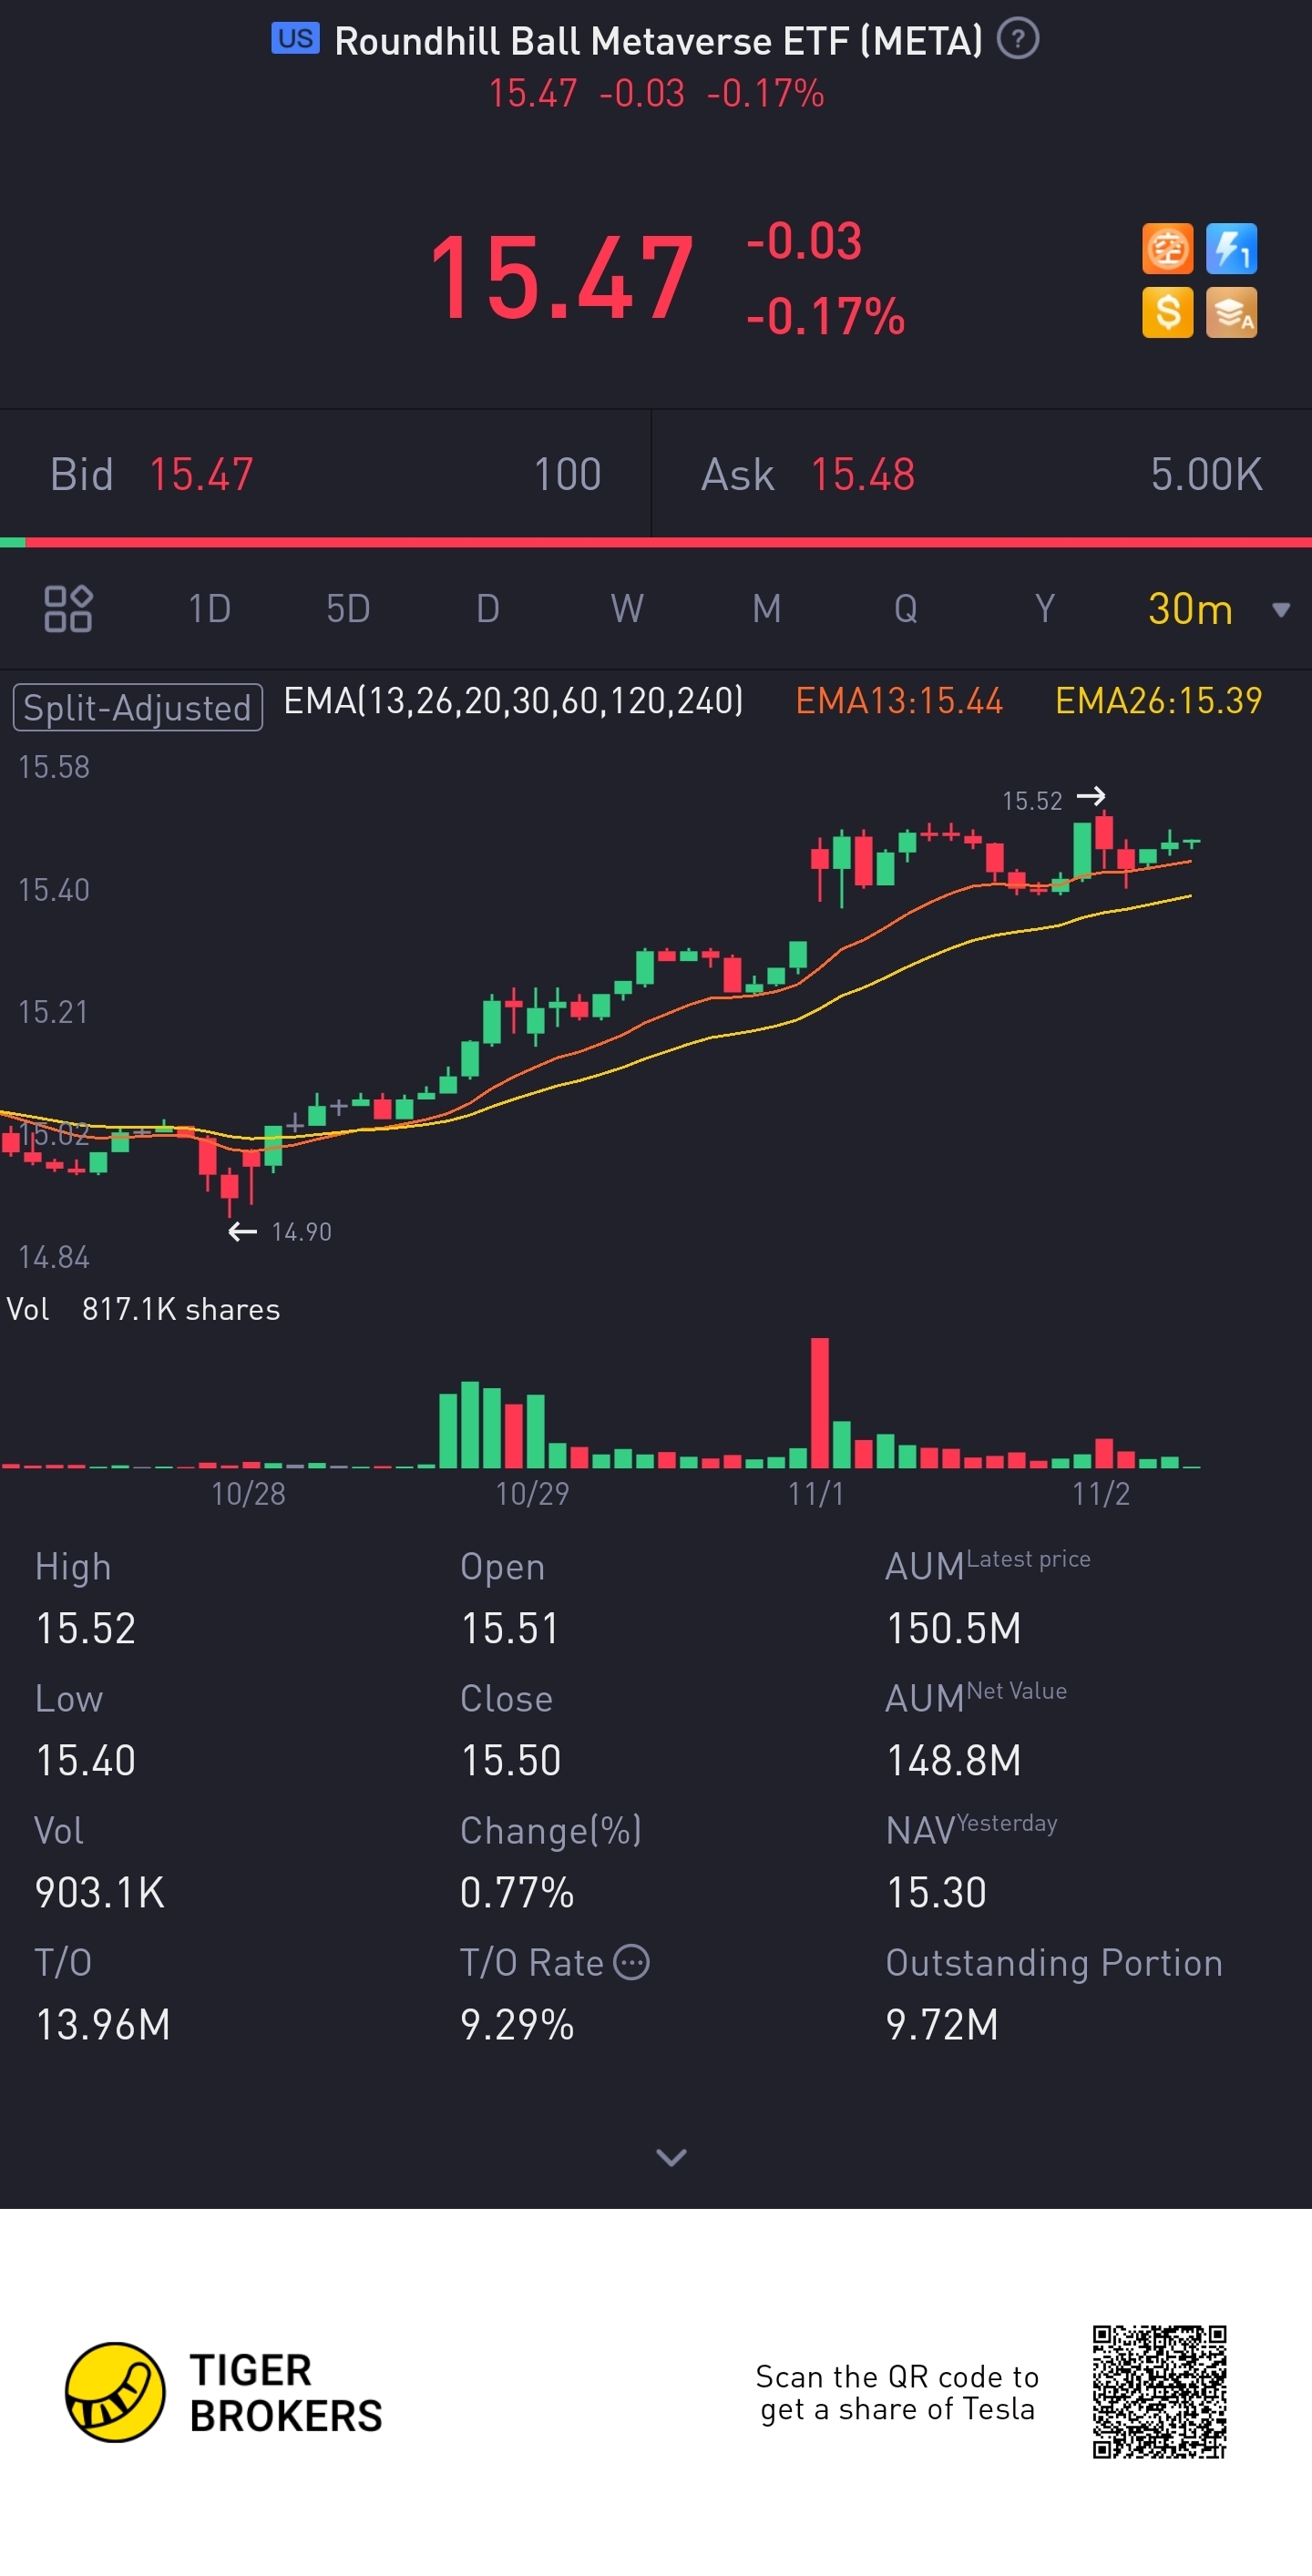Tap the AUM Net Value 148.8M

point(954,1760)
